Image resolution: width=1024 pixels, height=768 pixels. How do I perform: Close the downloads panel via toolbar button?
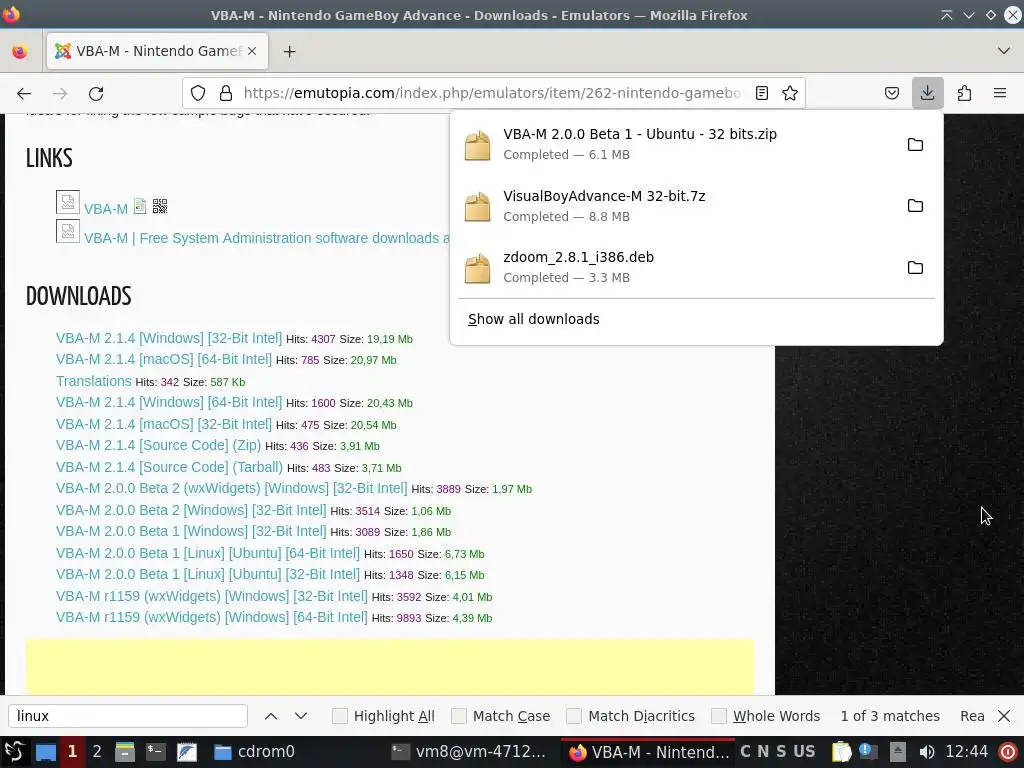point(927,93)
